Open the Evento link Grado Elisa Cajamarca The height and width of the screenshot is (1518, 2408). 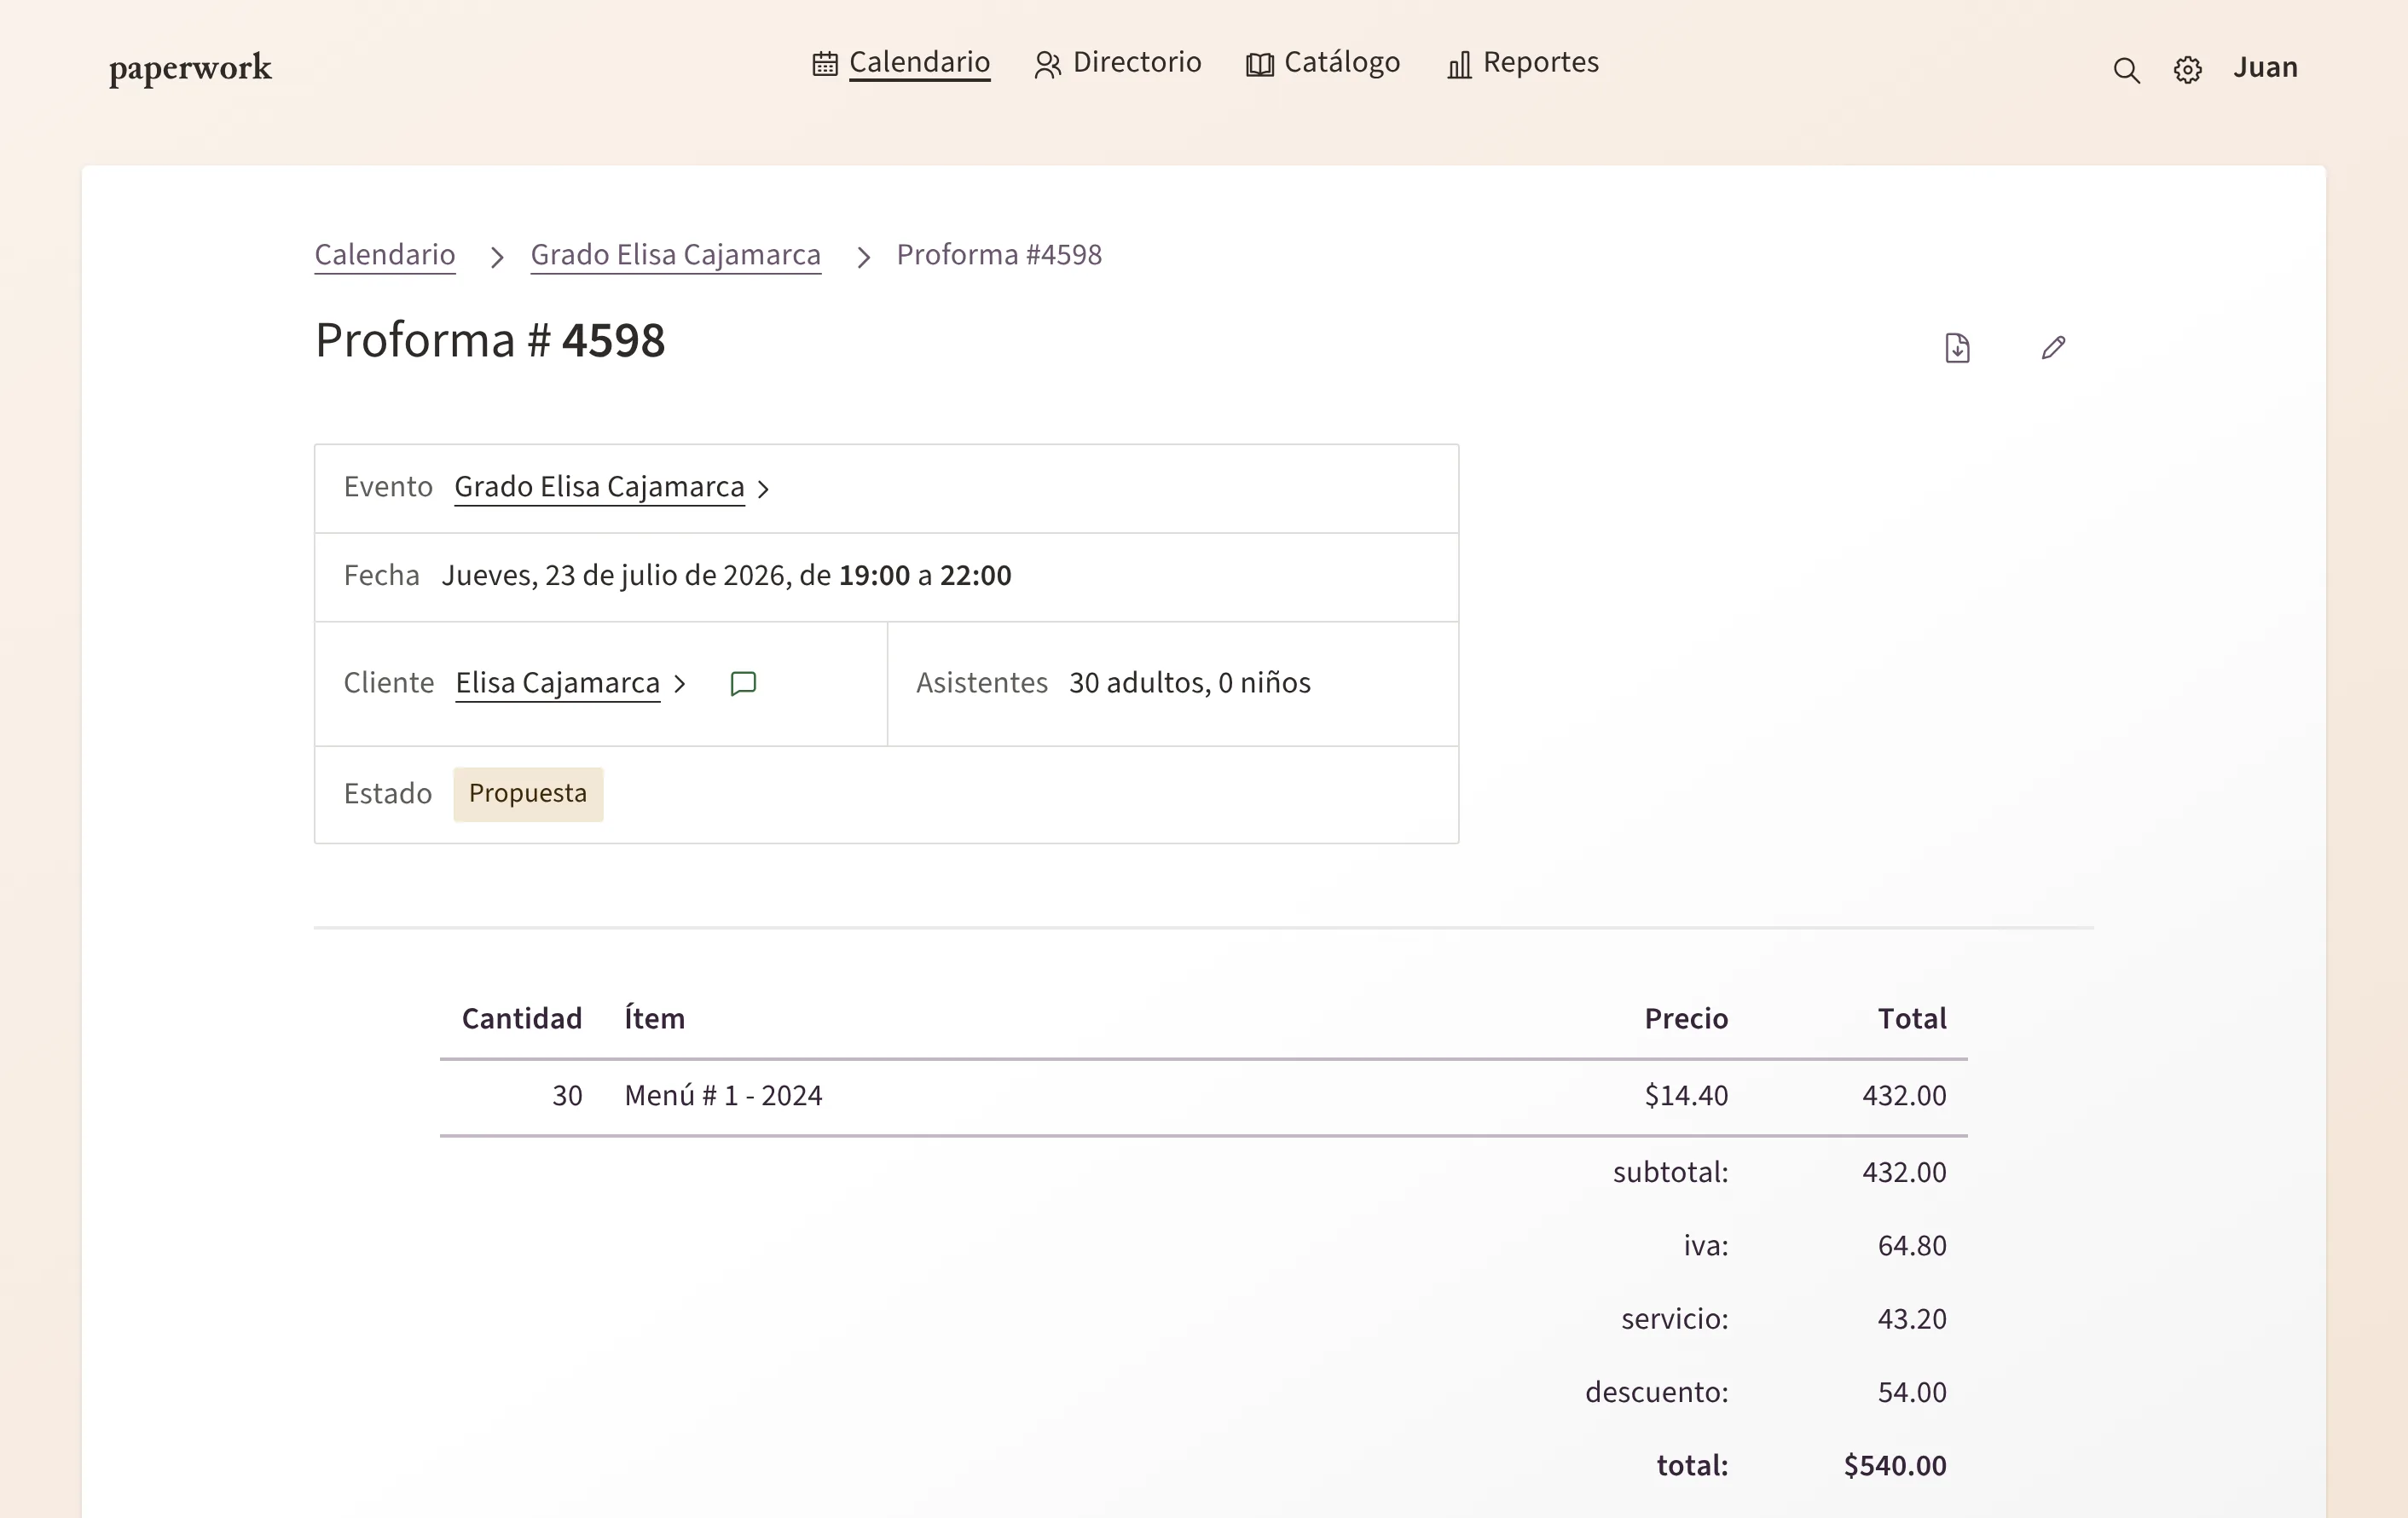(x=599, y=487)
